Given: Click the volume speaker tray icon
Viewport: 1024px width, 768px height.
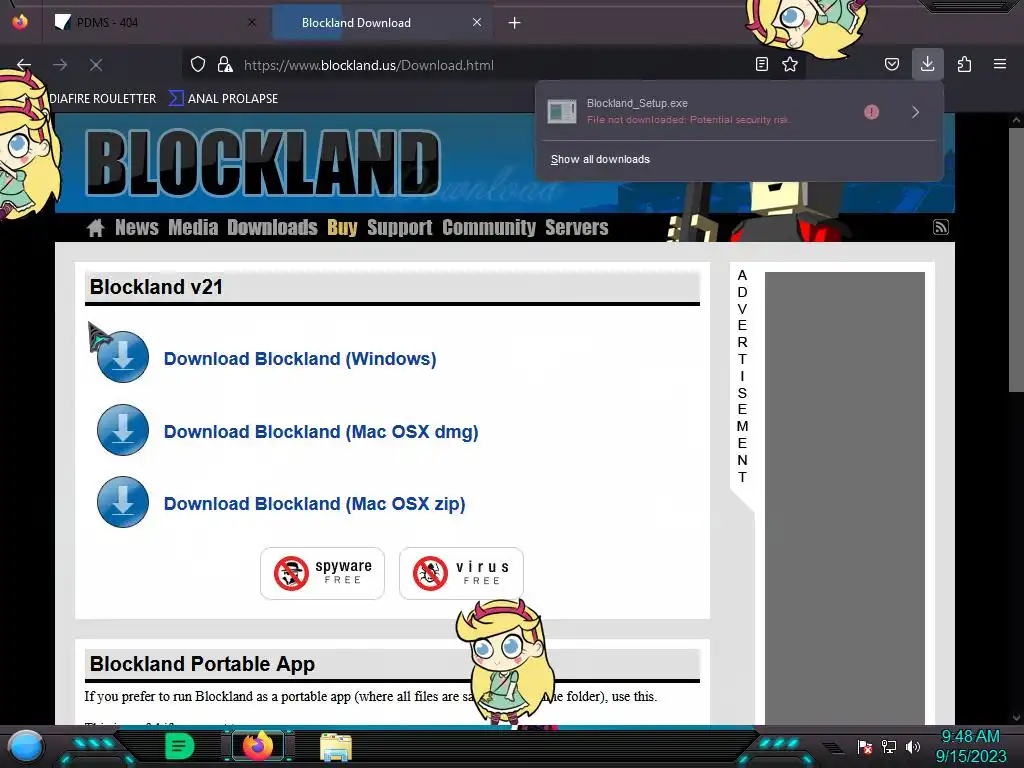Looking at the screenshot, I should (913, 746).
